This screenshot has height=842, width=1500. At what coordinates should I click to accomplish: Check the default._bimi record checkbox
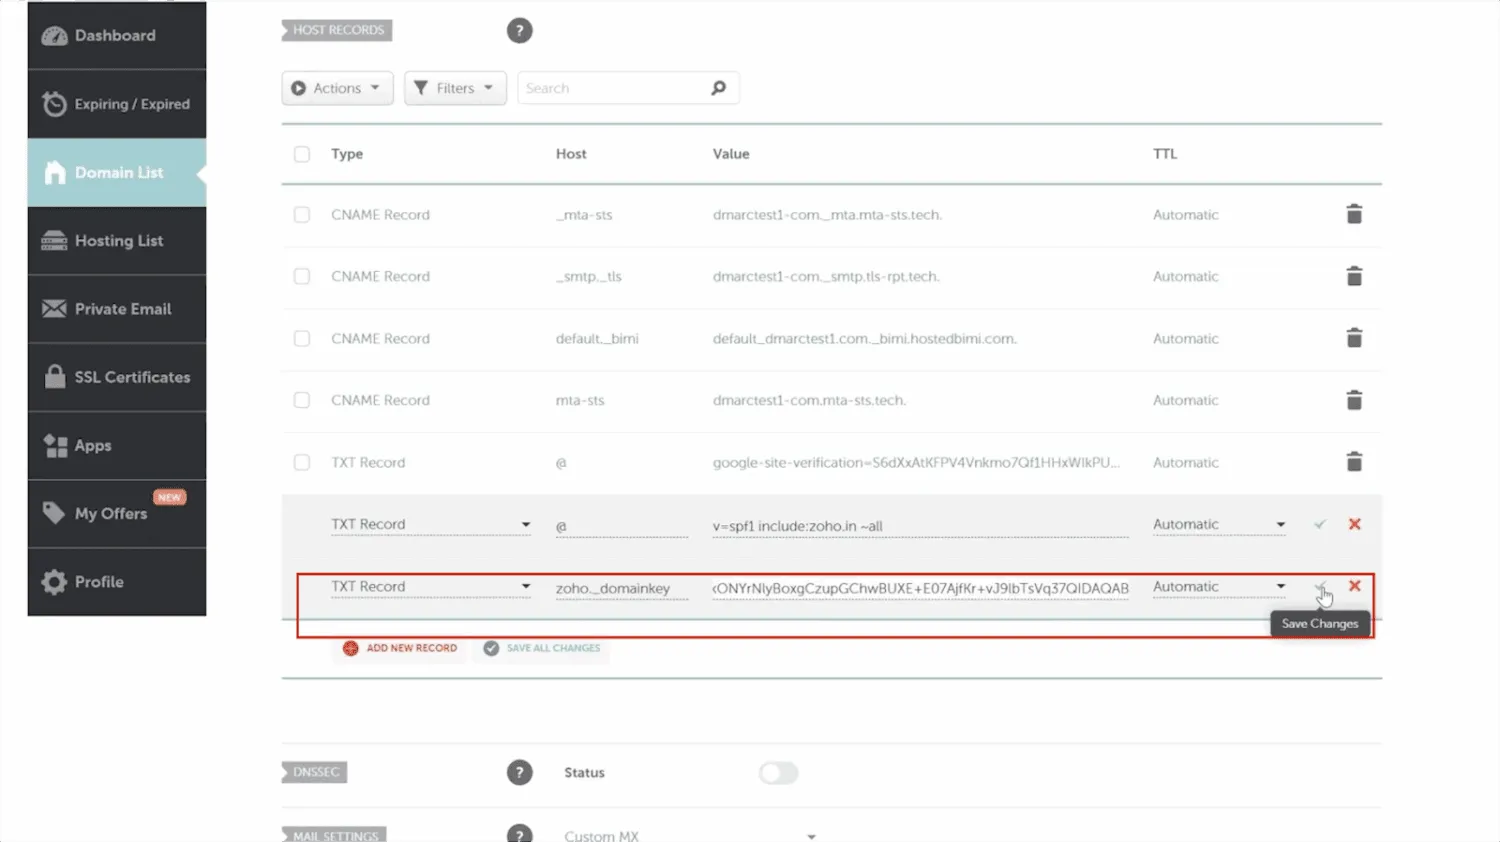[302, 339]
